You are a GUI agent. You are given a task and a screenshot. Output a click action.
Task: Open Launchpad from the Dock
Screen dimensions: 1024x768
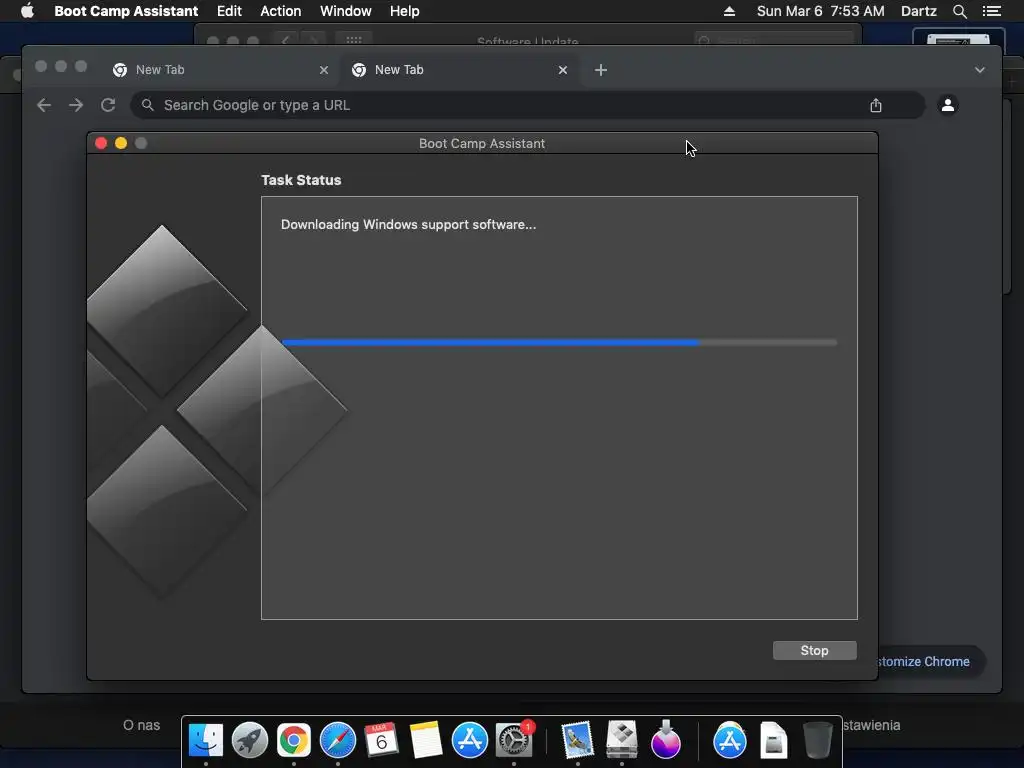[249, 740]
